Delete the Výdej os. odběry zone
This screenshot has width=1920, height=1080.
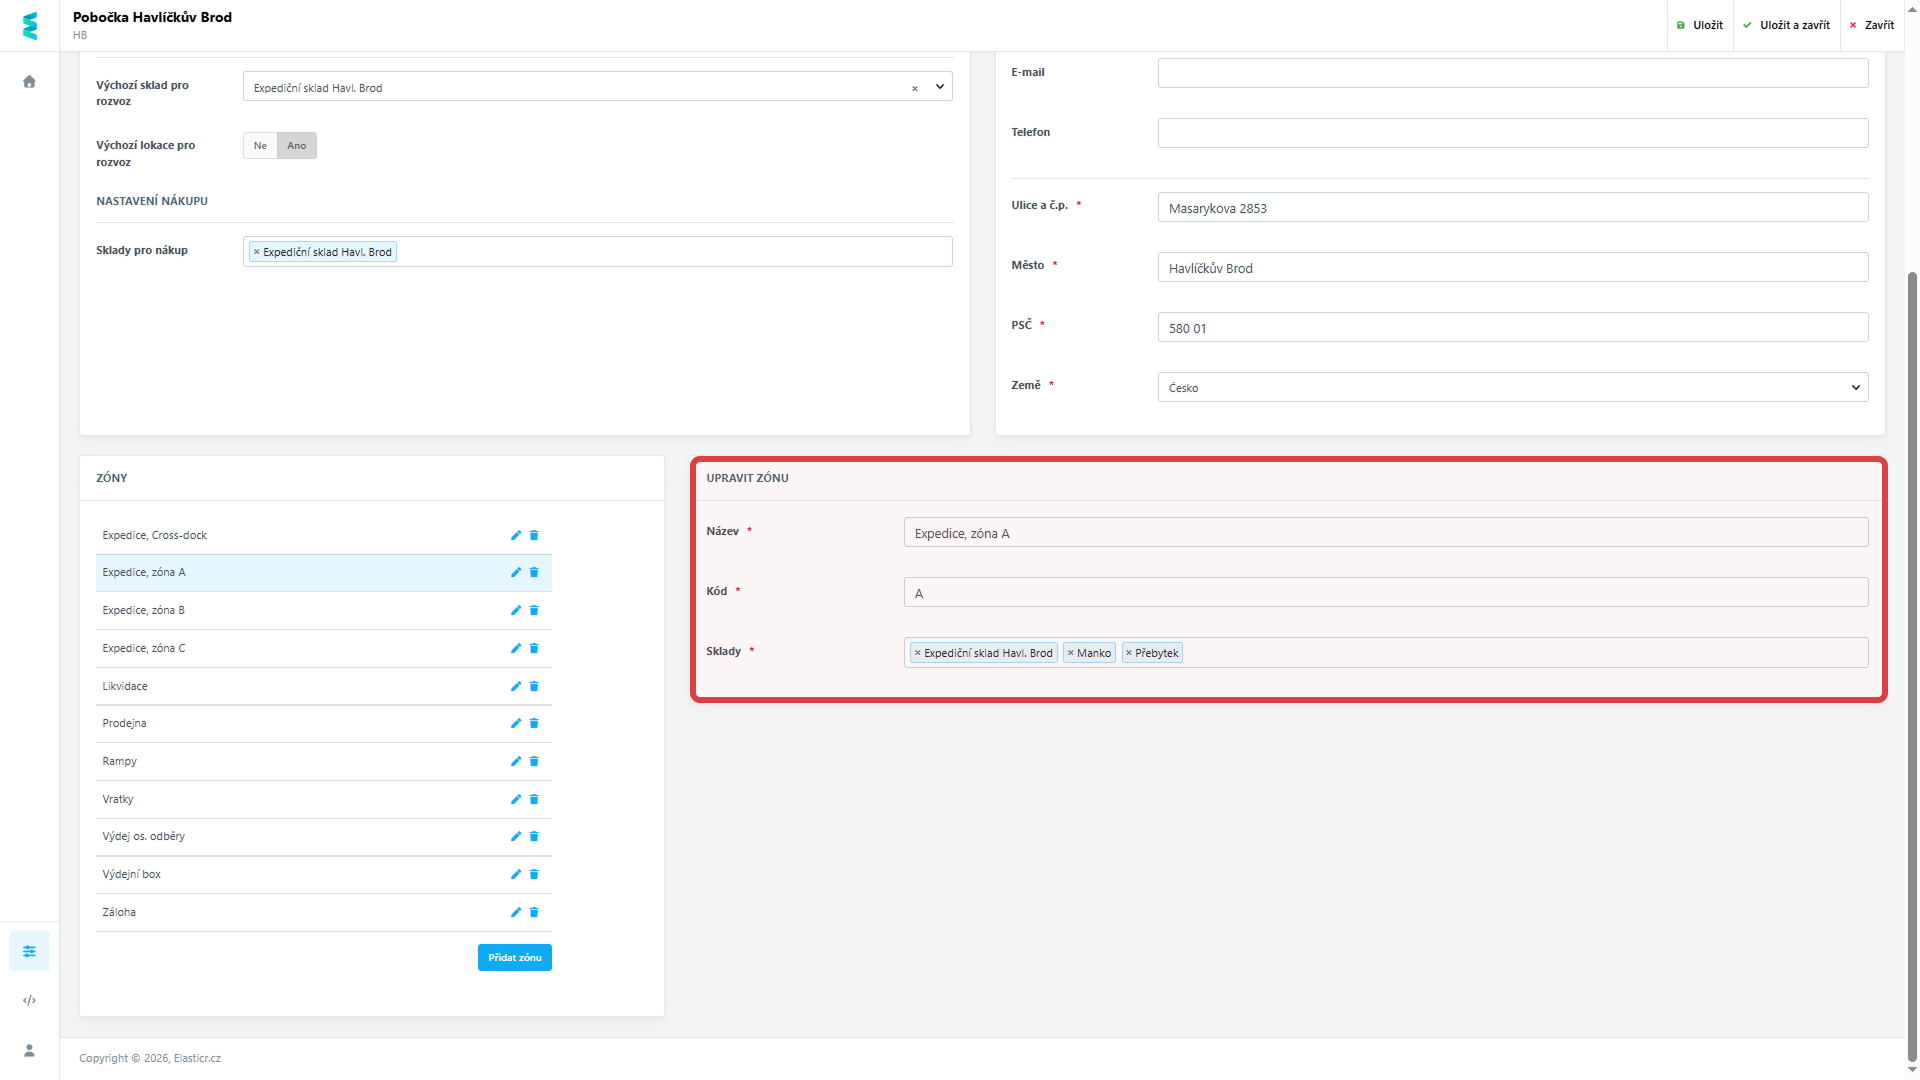tap(534, 836)
